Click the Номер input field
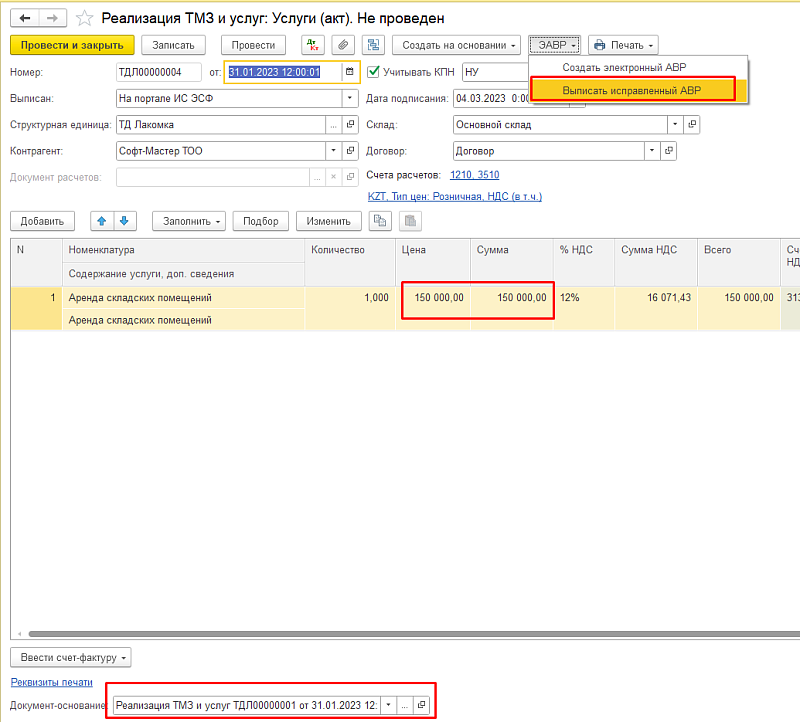This screenshot has width=800, height=722. tap(160, 72)
